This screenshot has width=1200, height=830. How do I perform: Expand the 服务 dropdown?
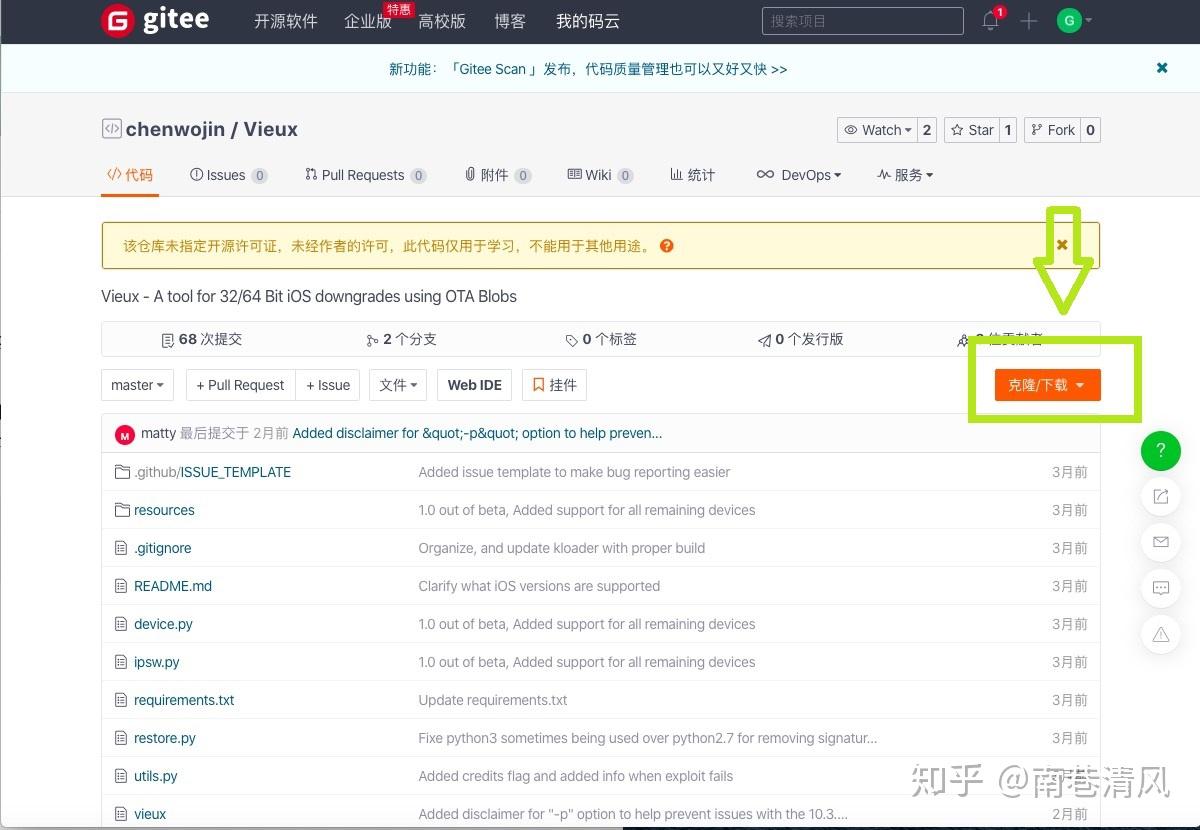[x=905, y=175]
